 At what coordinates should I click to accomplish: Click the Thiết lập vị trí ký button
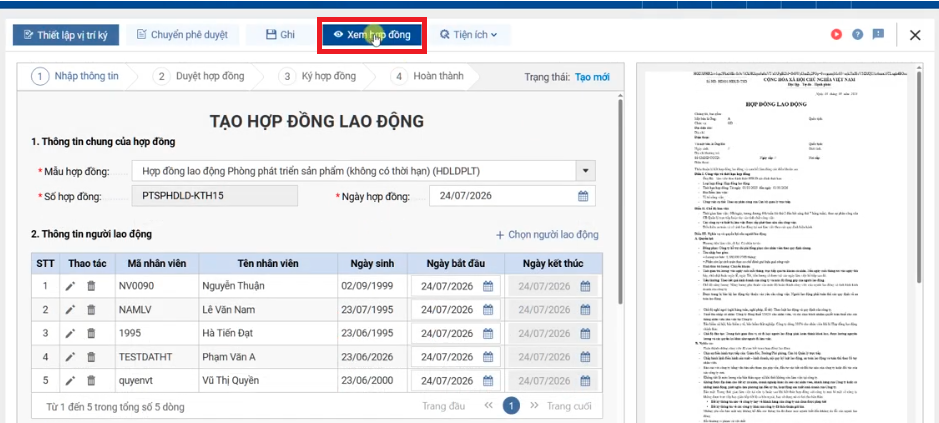coord(66,35)
